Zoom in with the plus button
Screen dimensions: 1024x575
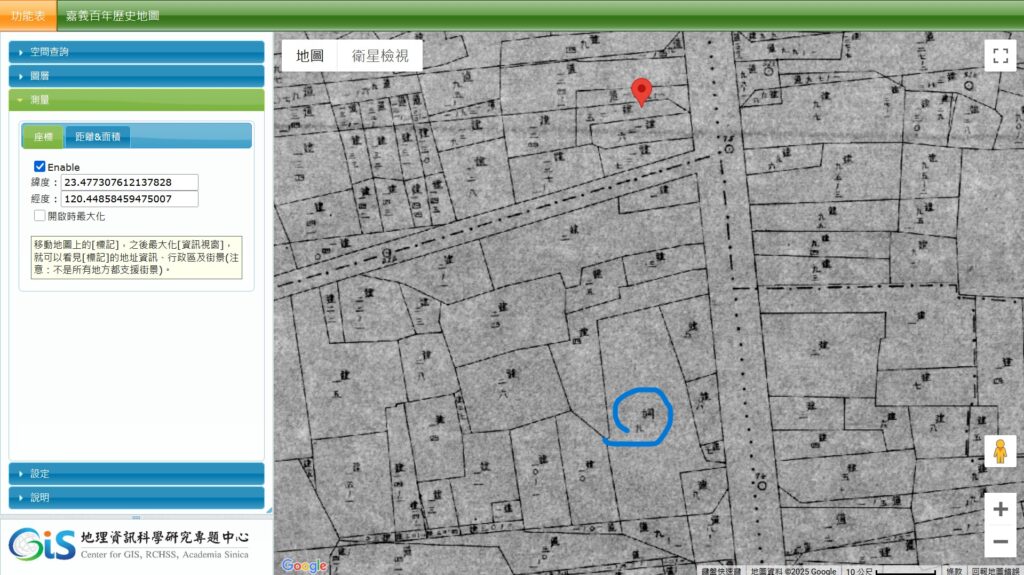999,509
